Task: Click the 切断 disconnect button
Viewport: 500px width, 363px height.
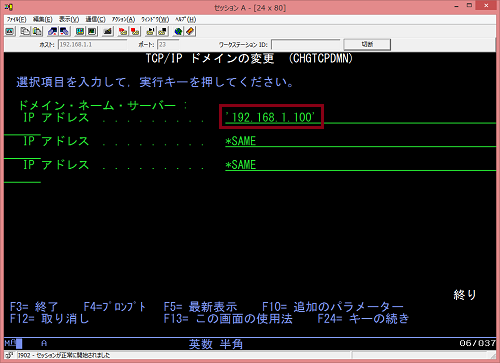Action: pyautogui.click(x=367, y=44)
